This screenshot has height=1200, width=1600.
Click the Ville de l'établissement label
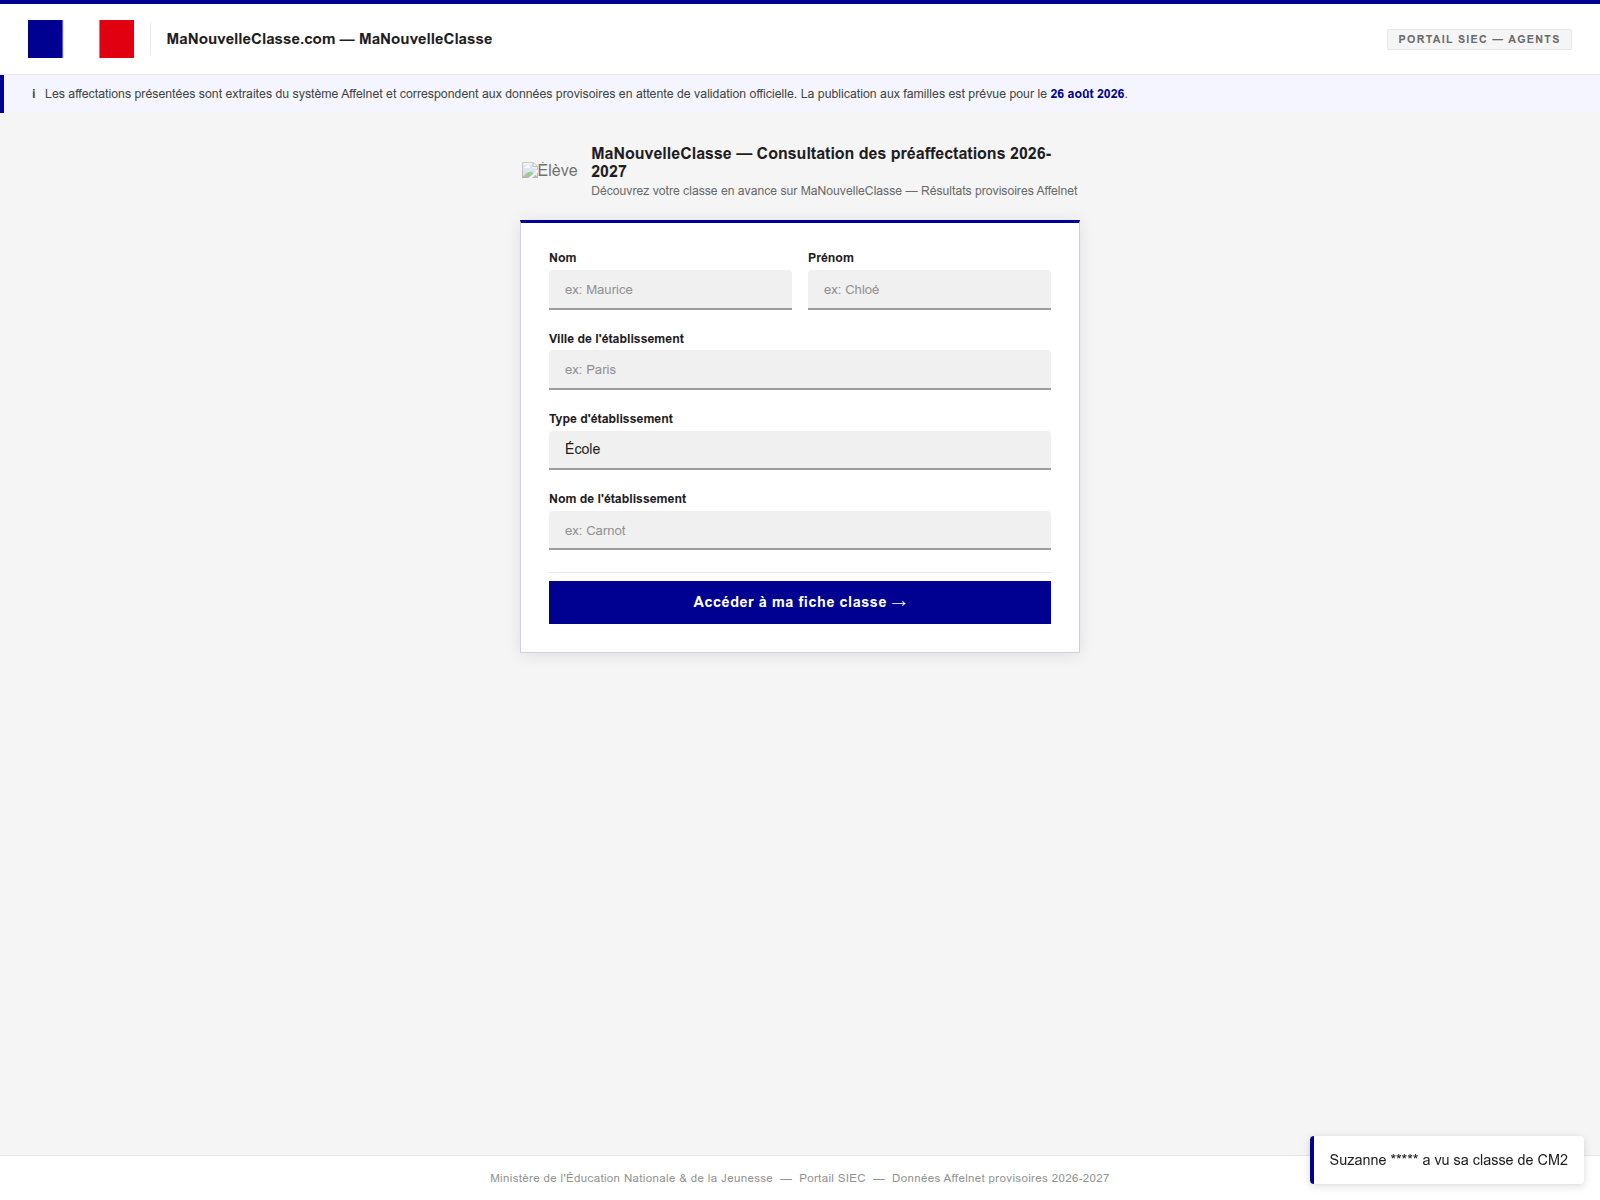[x=616, y=339]
